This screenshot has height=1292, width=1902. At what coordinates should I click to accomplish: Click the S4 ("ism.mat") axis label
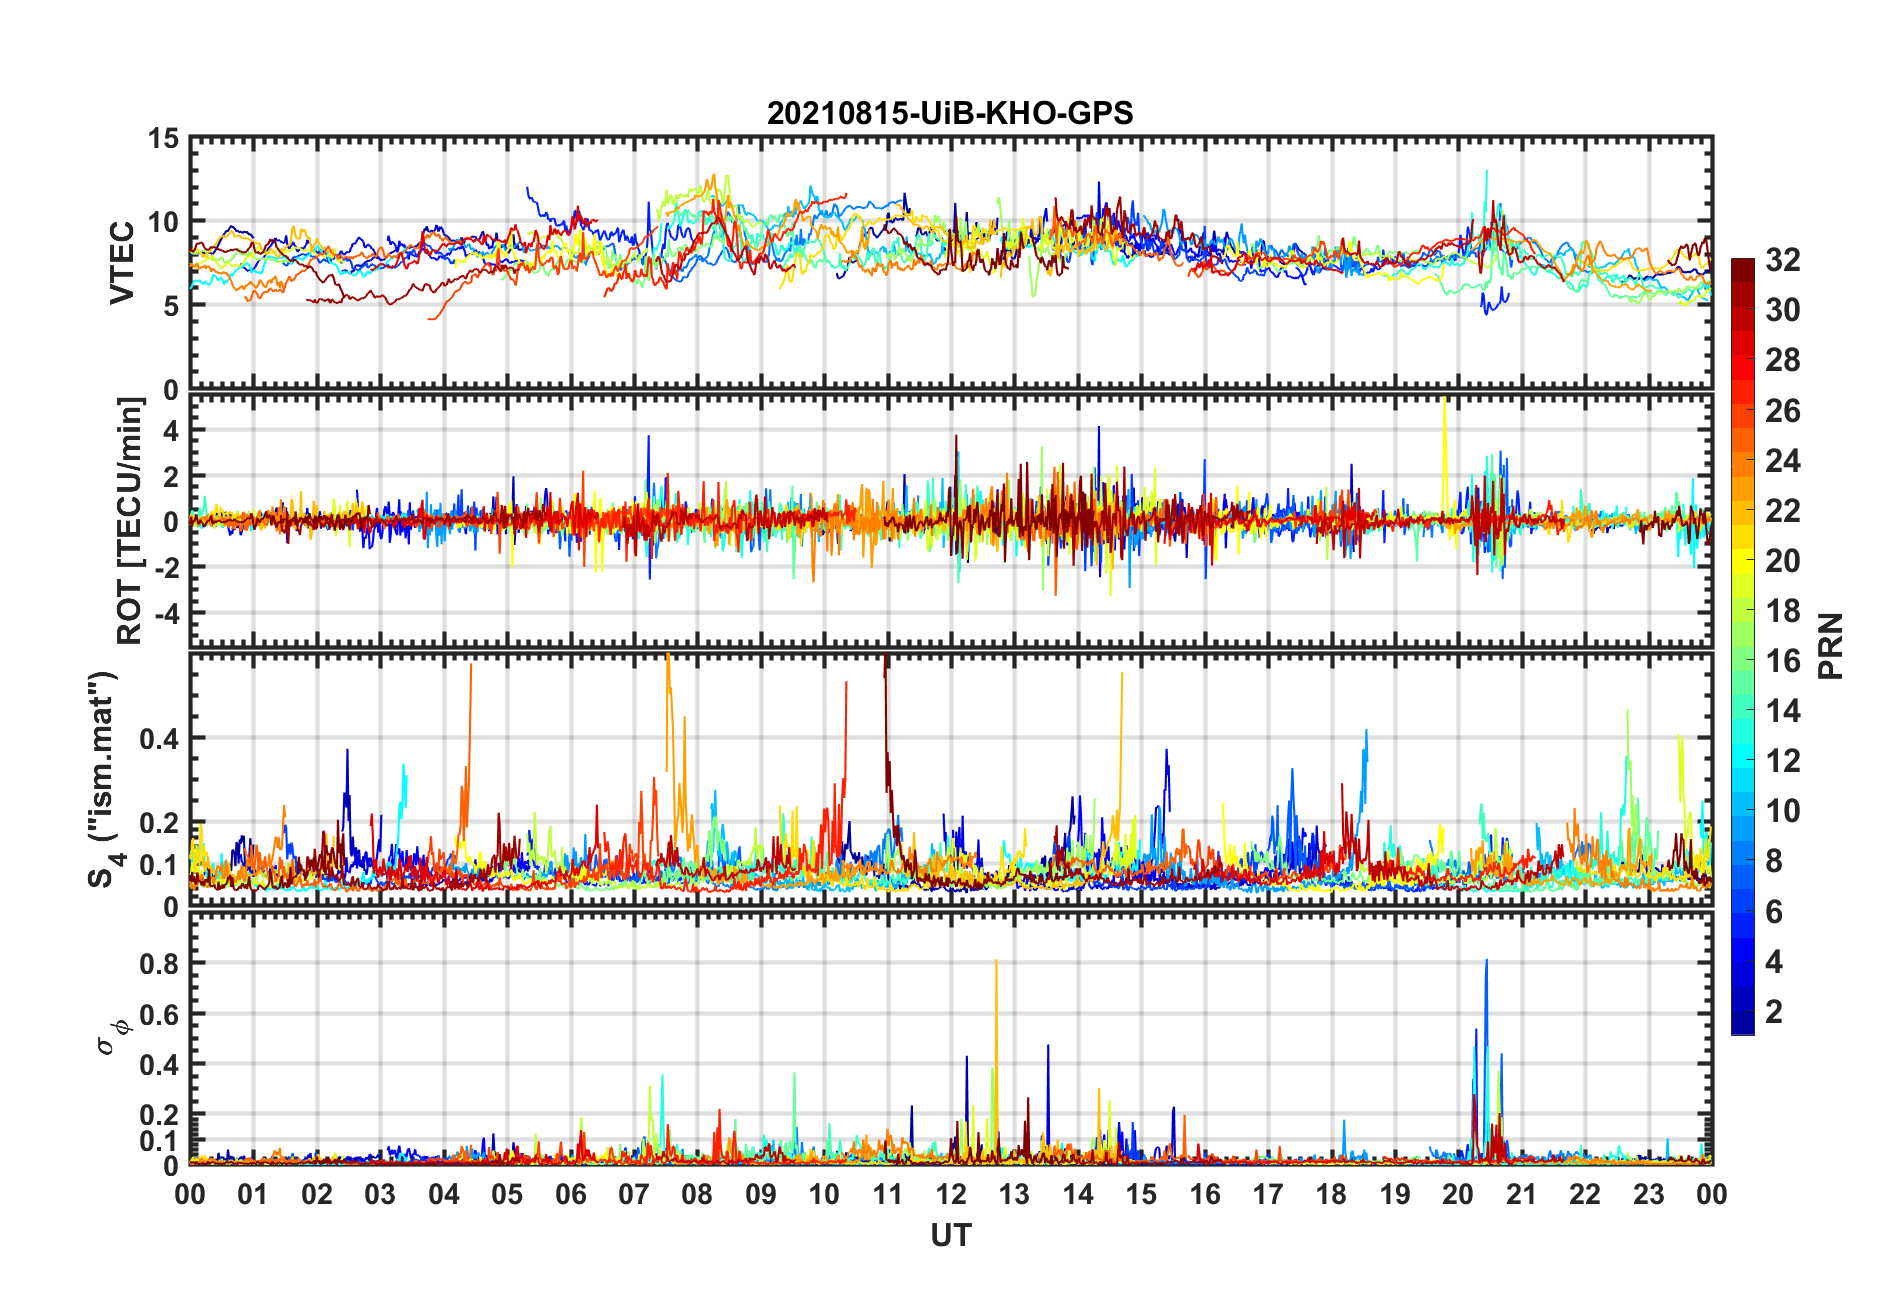coord(103,780)
